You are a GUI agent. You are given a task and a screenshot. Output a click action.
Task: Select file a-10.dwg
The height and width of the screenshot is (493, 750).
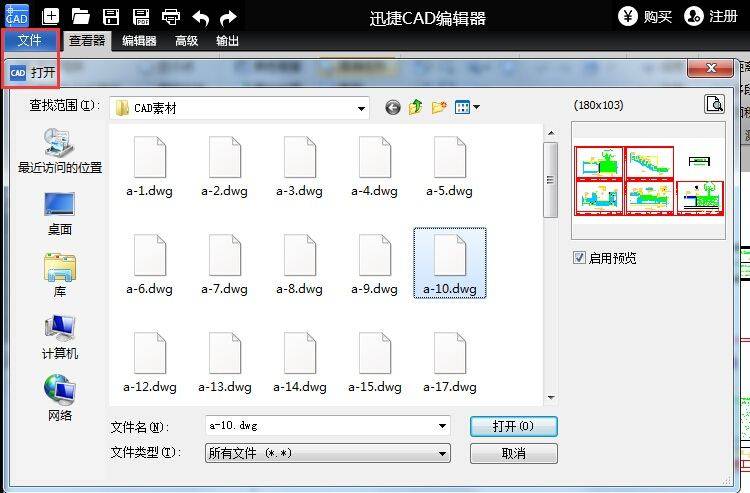point(450,263)
